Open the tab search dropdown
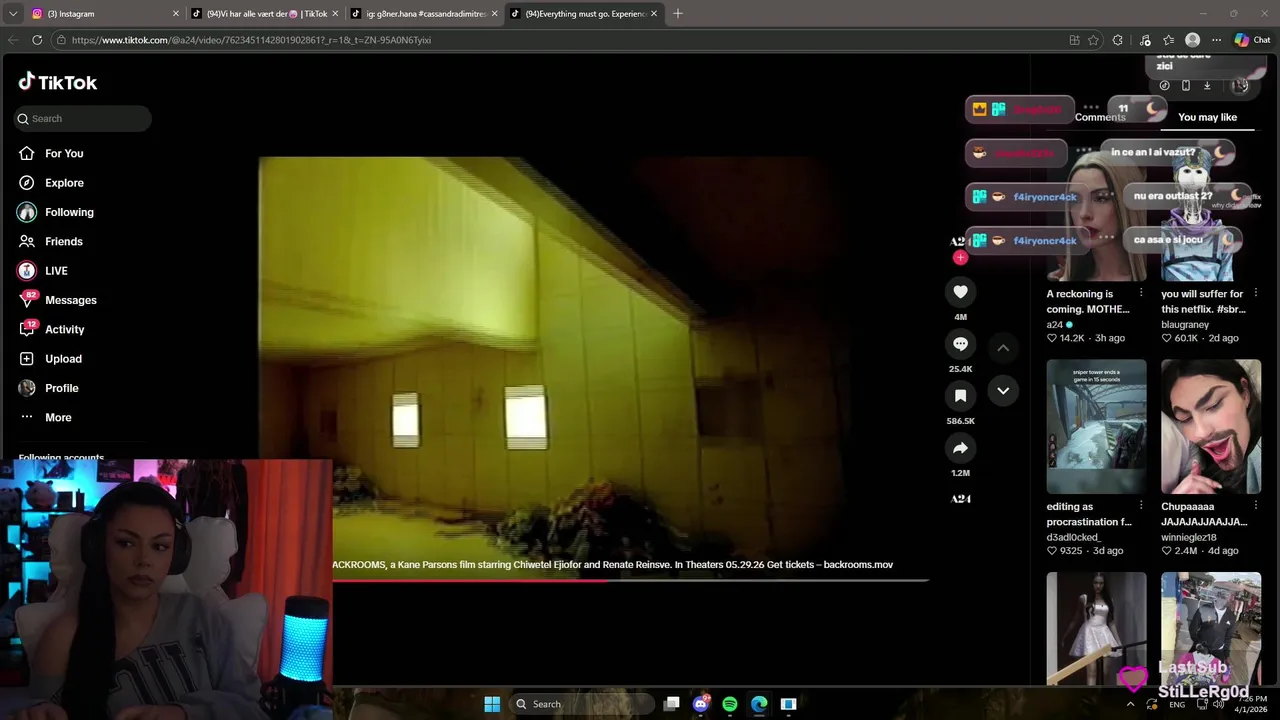This screenshot has width=1280, height=720. tap(13, 14)
